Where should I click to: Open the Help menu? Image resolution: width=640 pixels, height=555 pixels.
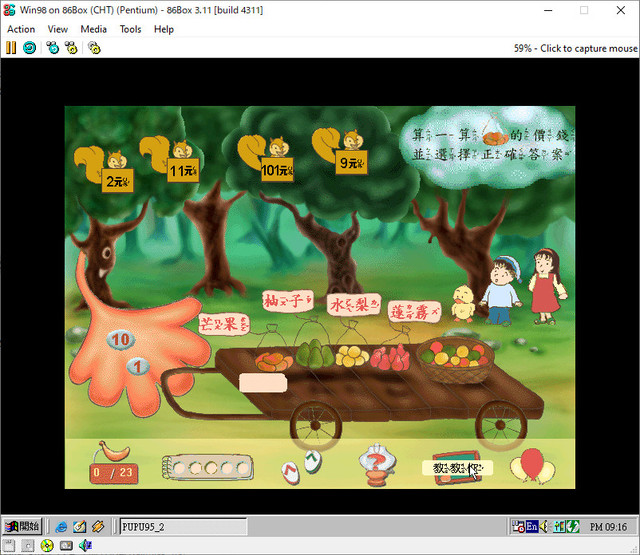164,29
